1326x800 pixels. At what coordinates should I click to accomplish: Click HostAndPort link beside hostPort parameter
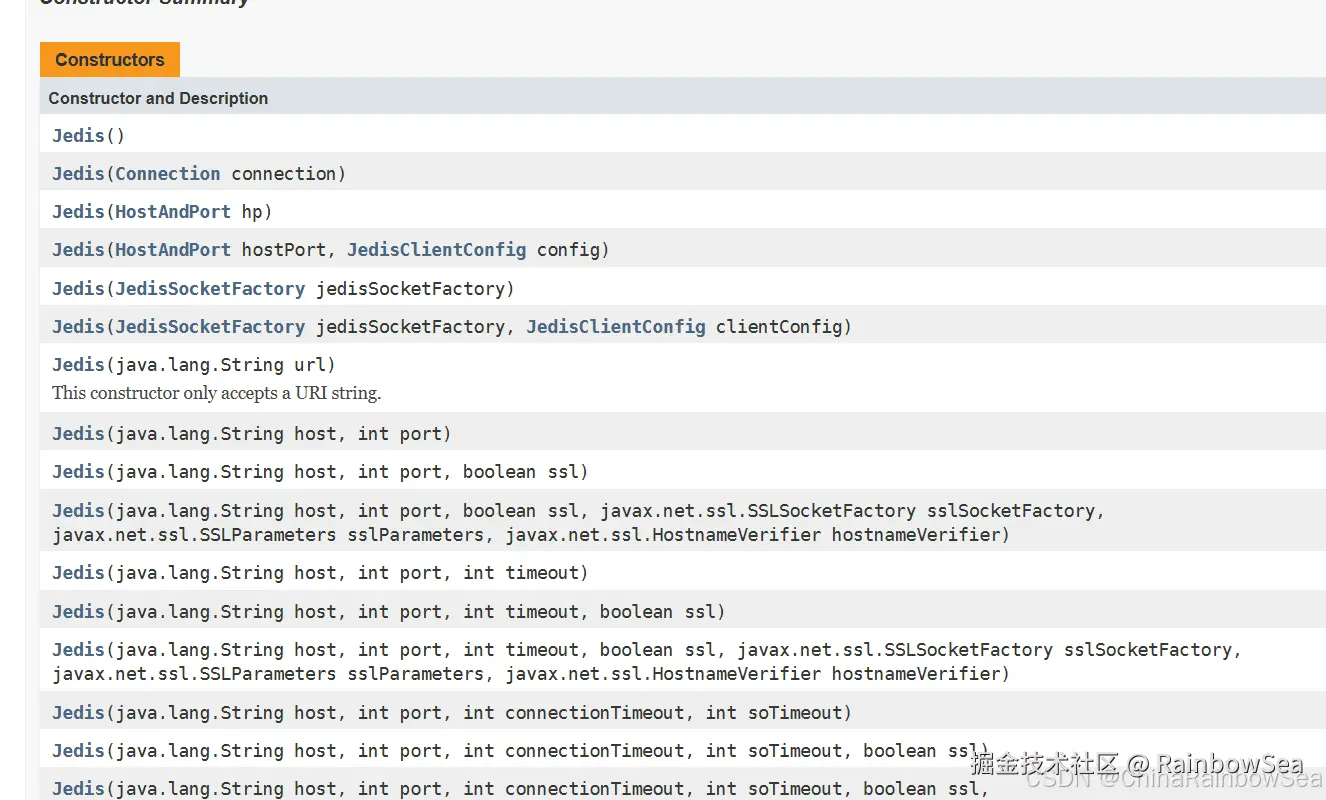click(x=173, y=249)
